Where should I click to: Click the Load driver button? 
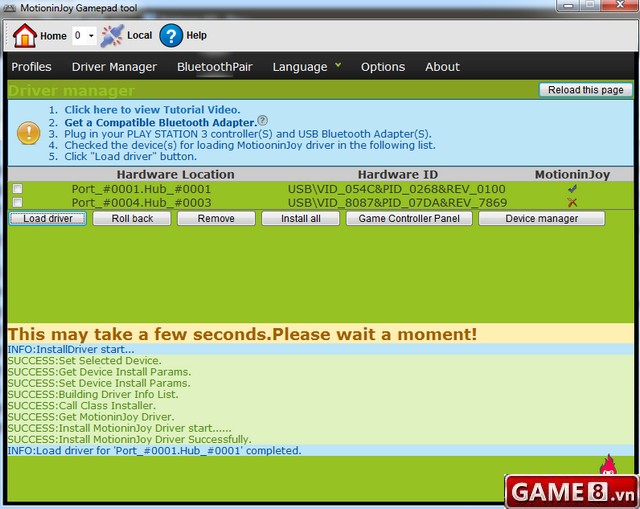[x=48, y=218]
